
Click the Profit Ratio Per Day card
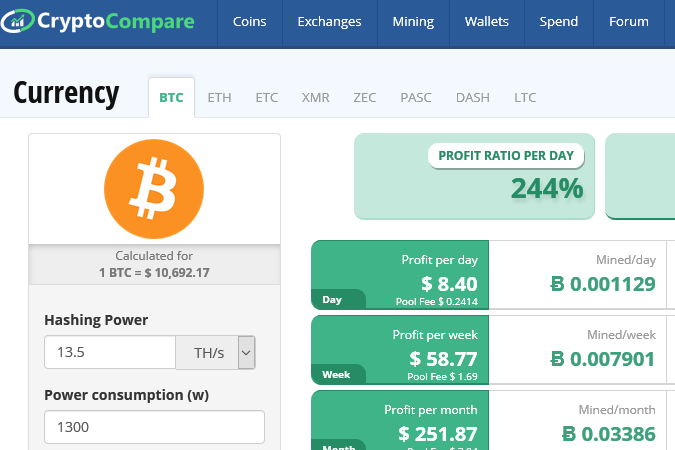pyautogui.click(x=474, y=176)
